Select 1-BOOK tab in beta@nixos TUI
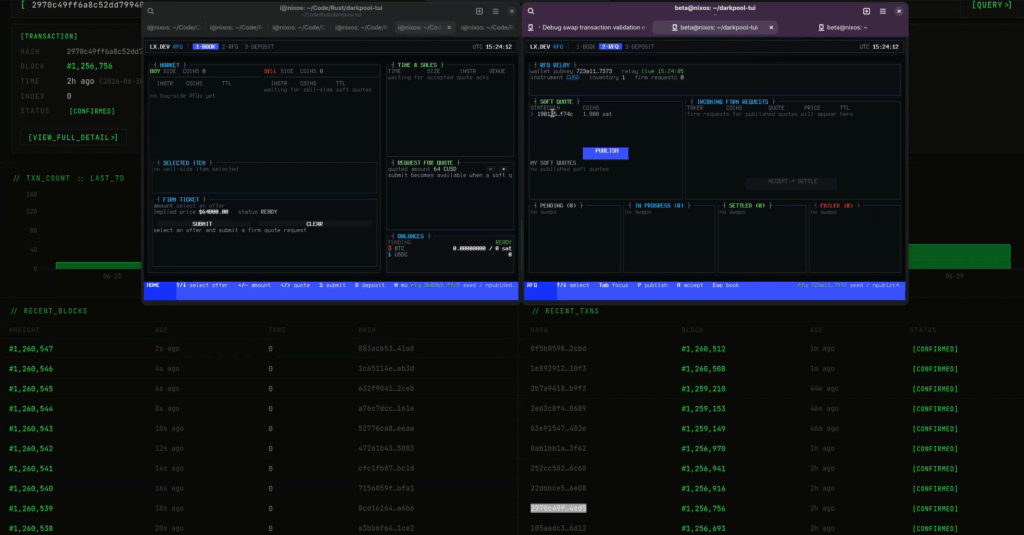Screen dimensions: 1024x535 (x=586, y=47)
